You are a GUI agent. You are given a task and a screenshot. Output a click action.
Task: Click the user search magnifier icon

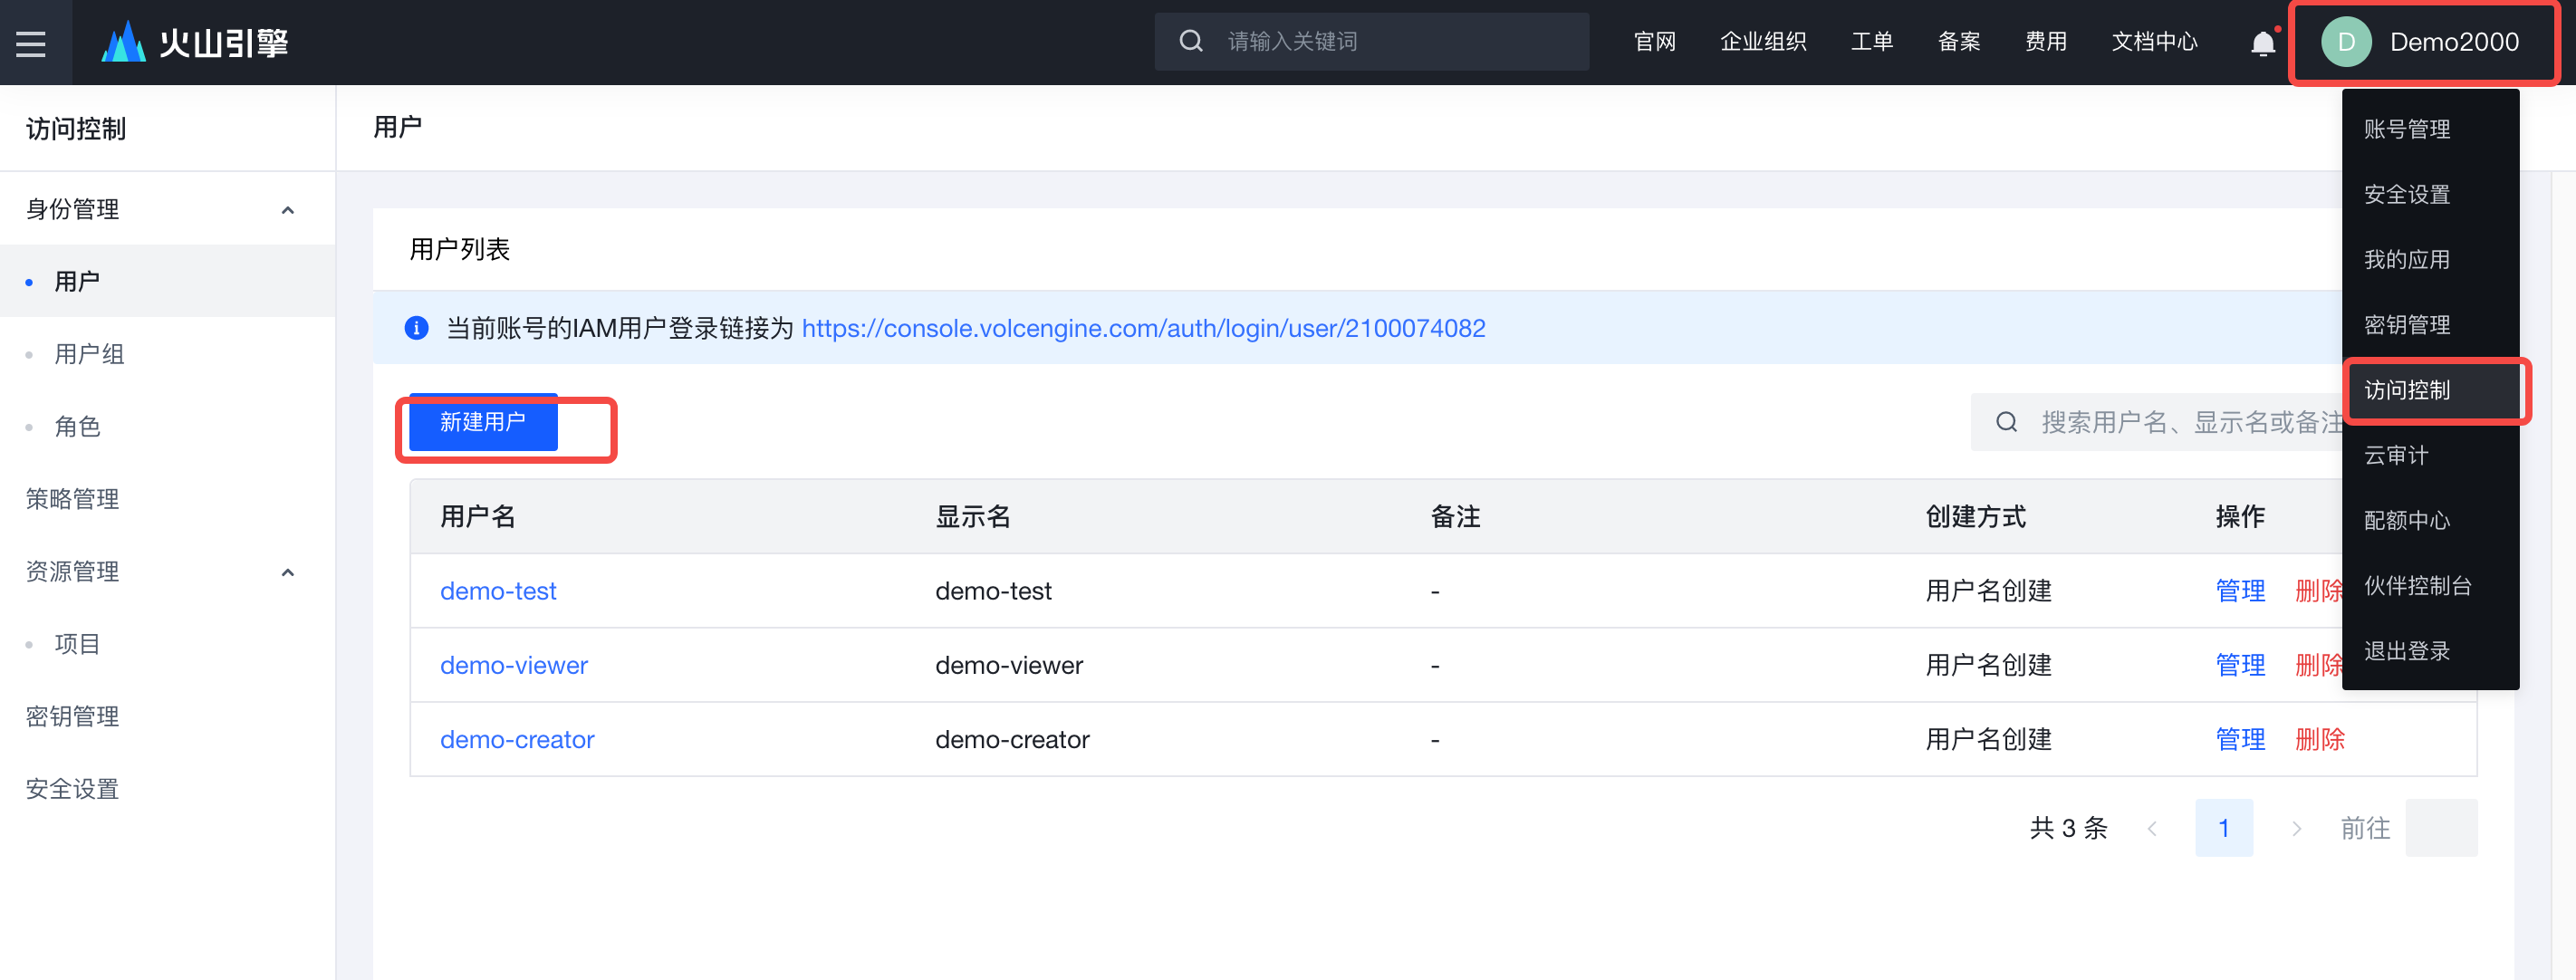(2006, 422)
